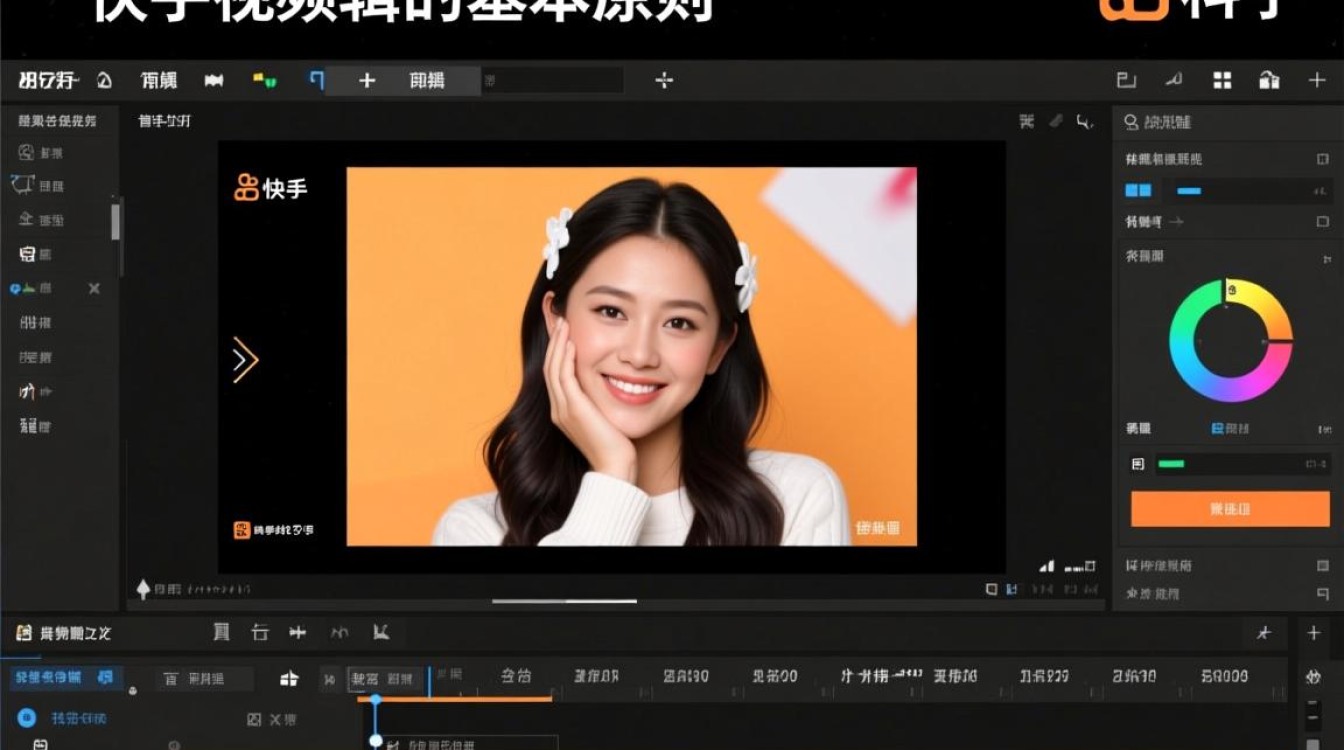
Task: Click the triangle icon in top toolbar
Action: (104, 81)
